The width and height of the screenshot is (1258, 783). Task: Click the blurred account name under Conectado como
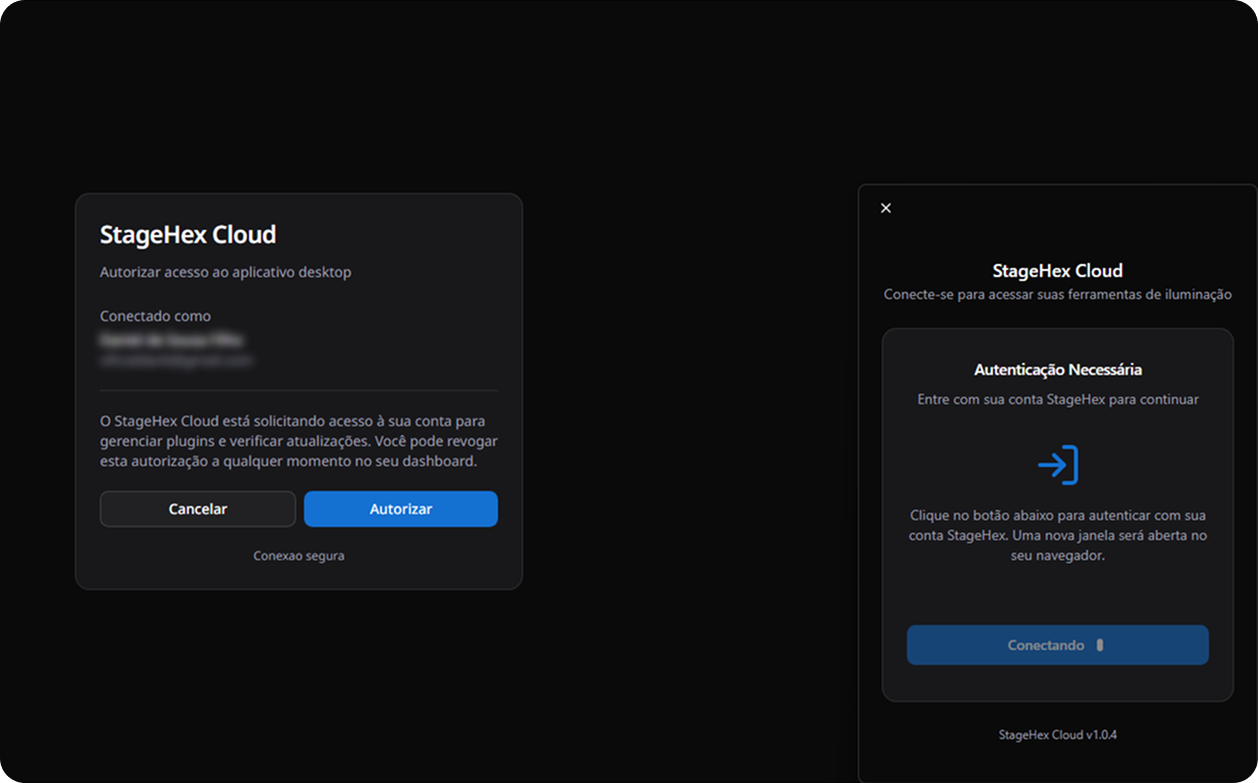point(171,340)
